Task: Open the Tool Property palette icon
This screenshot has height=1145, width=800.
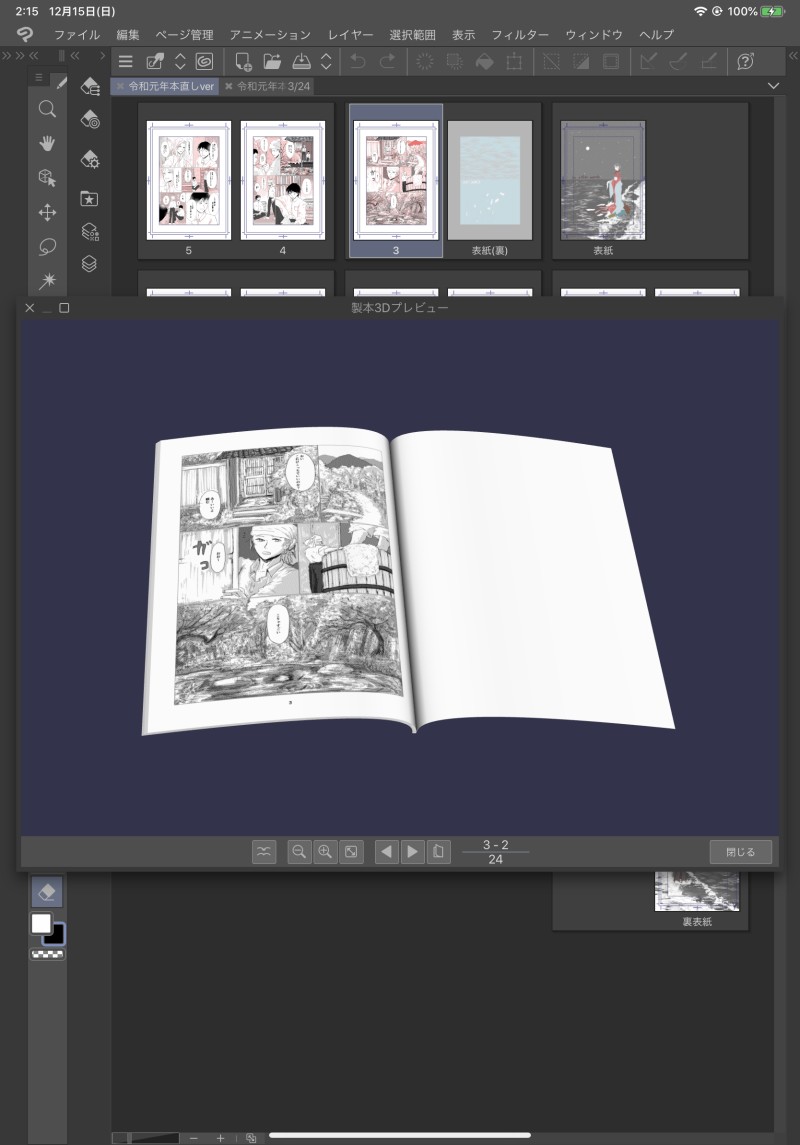Action: [90, 120]
